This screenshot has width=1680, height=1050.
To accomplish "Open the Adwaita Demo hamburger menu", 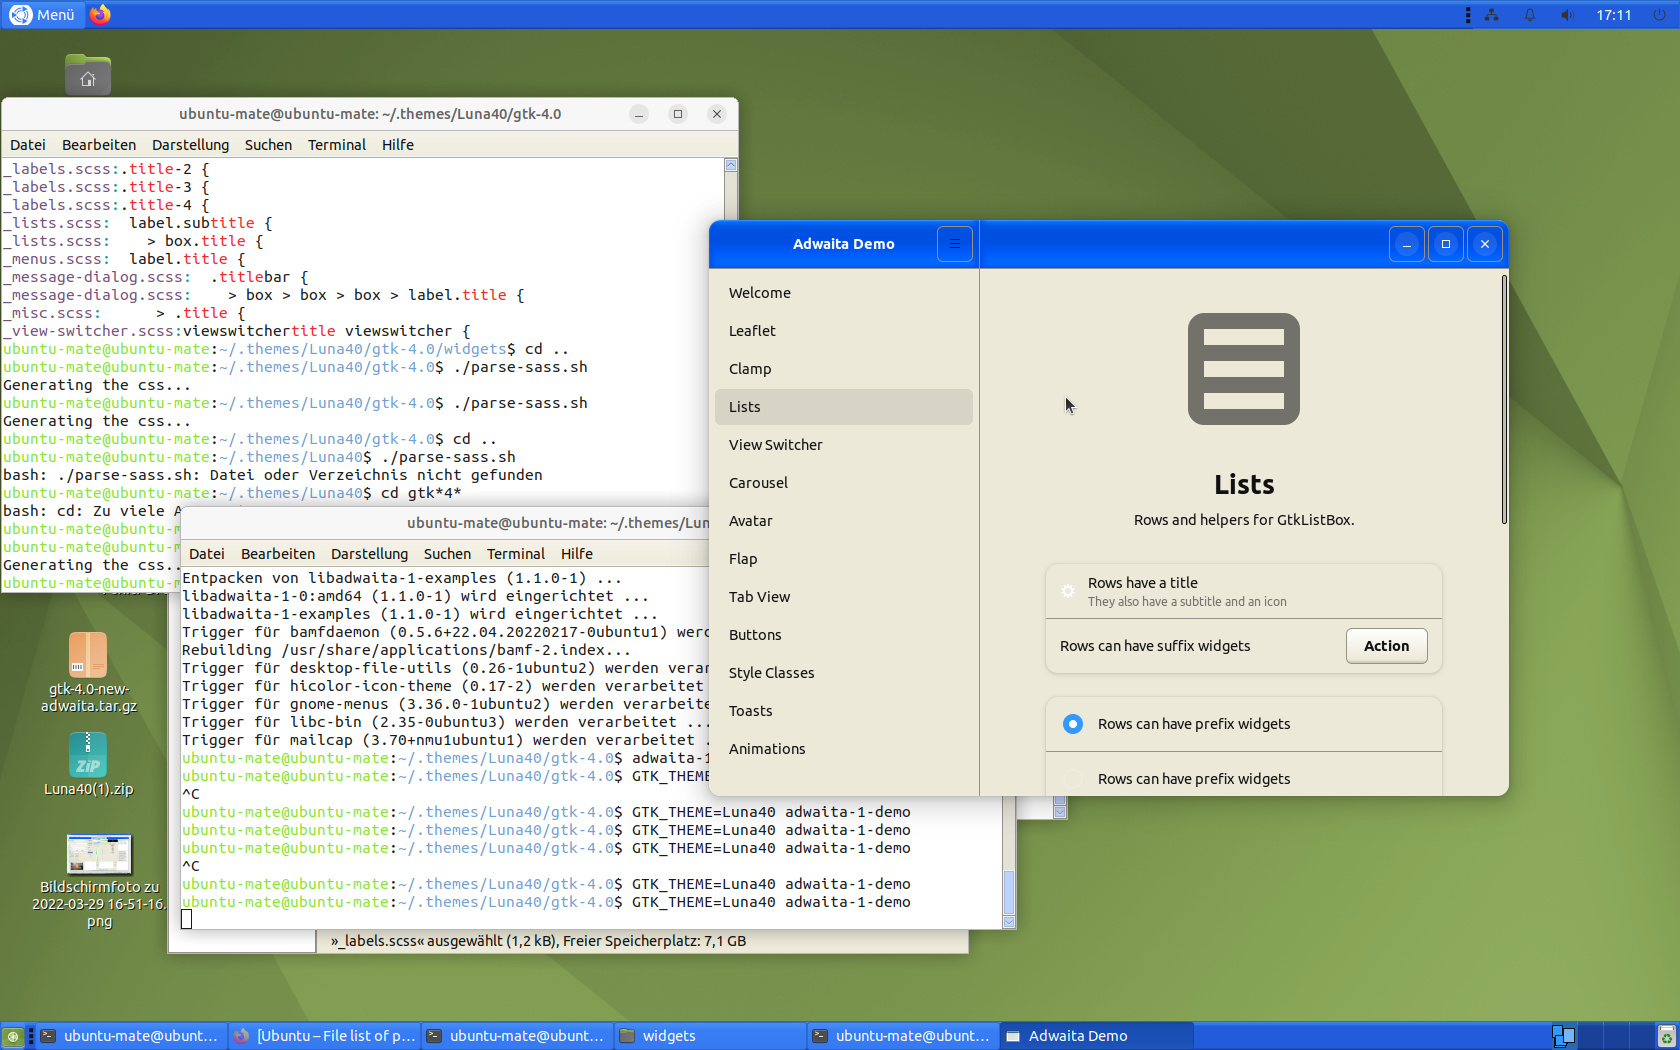I will click(954, 244).
